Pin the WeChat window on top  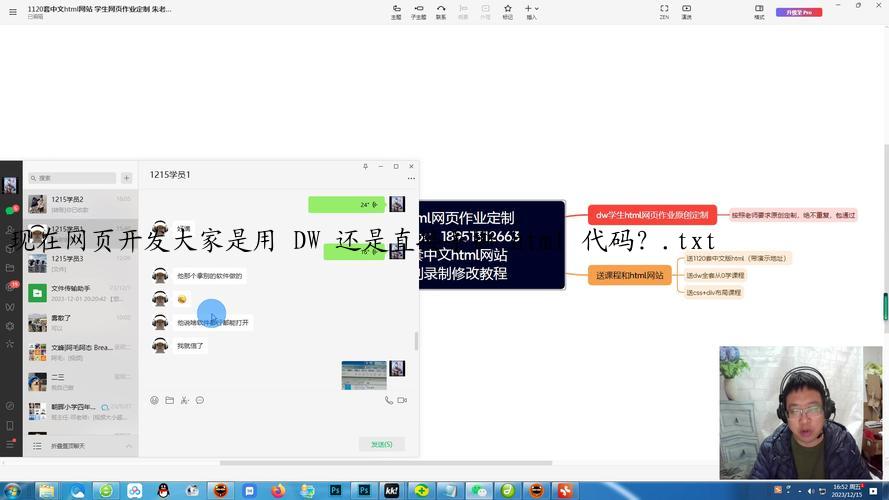[365, 166]
